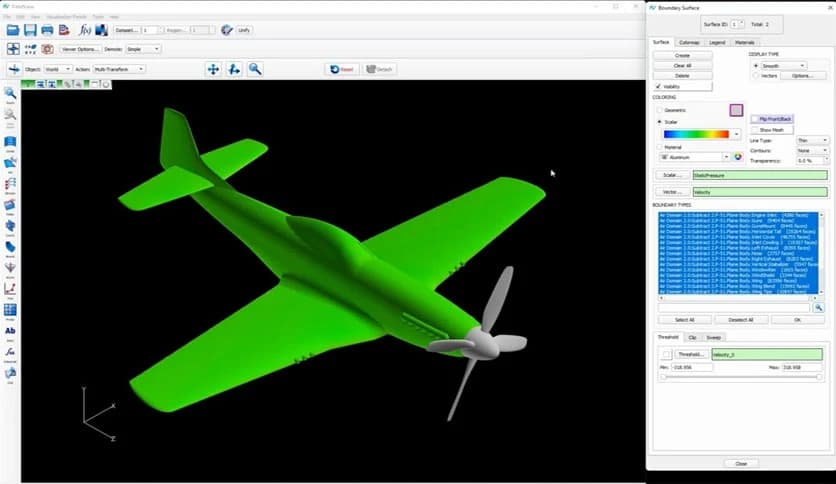Screen dimensions: 836x484
Task: Click the search magnifier beside boundary filter field
Action: point(818,308)
